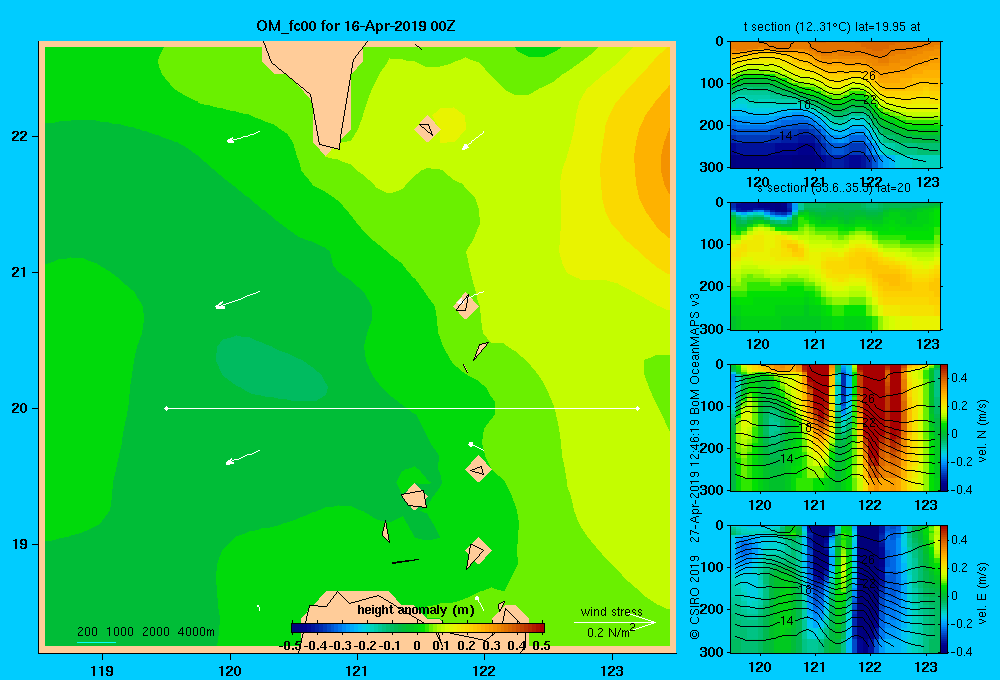Open the temperature section plot
The image size is (1000, 680).
835,105
